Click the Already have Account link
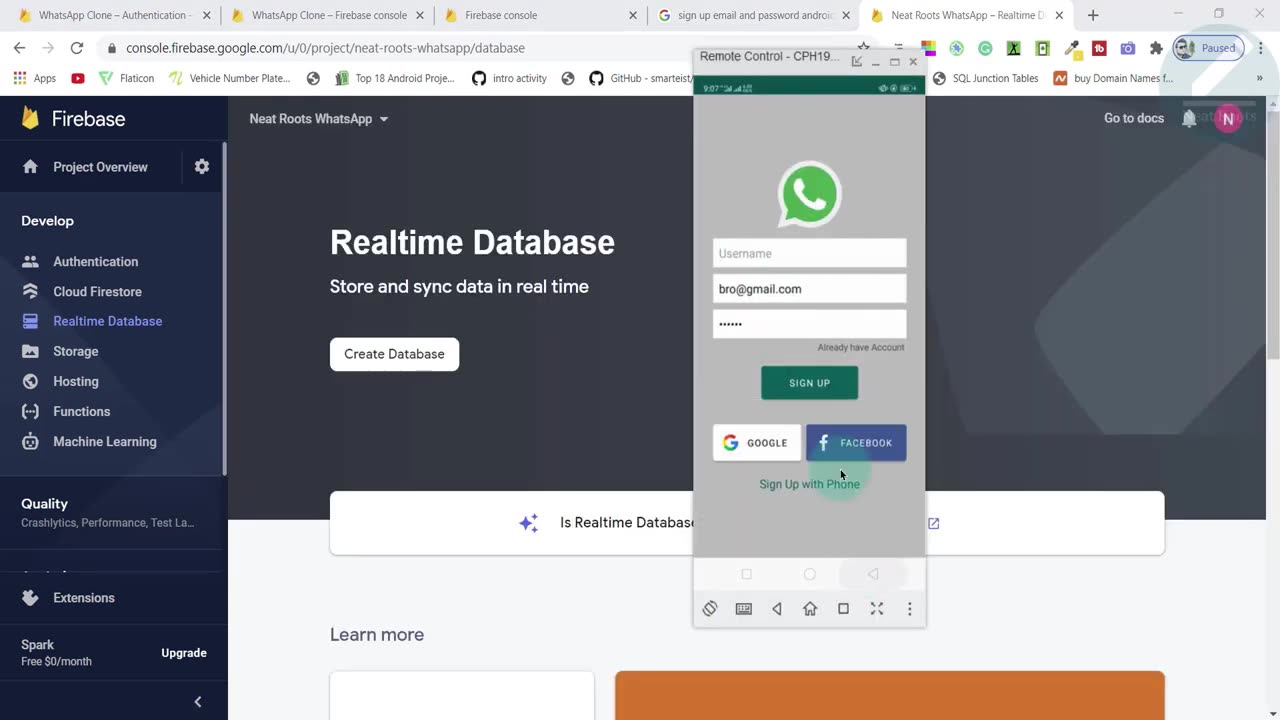The image size is (1280, 720). [x=861, y=347]
